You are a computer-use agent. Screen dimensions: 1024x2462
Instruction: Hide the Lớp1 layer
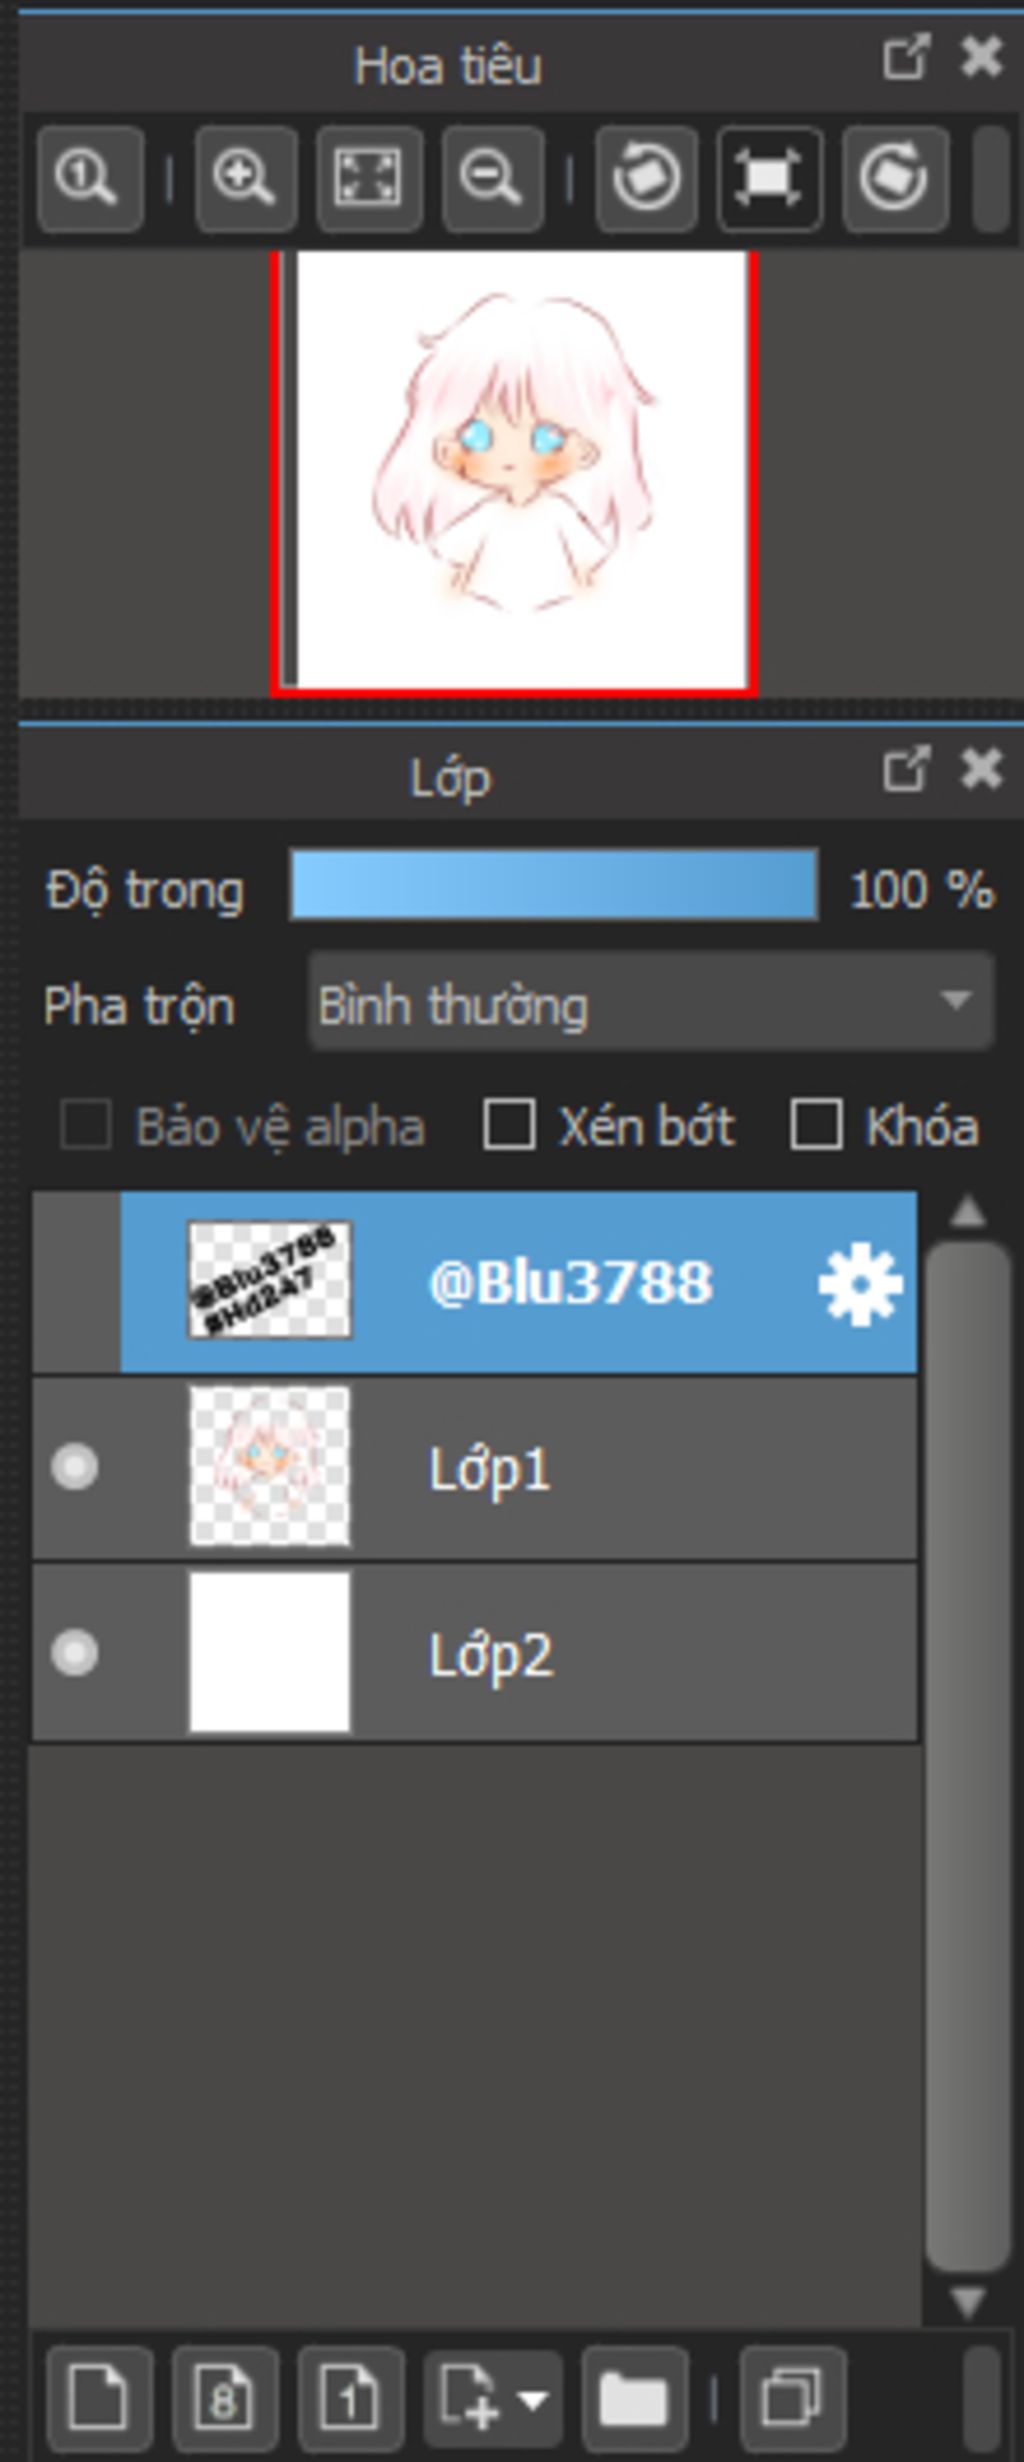(x=75, y=1467)
